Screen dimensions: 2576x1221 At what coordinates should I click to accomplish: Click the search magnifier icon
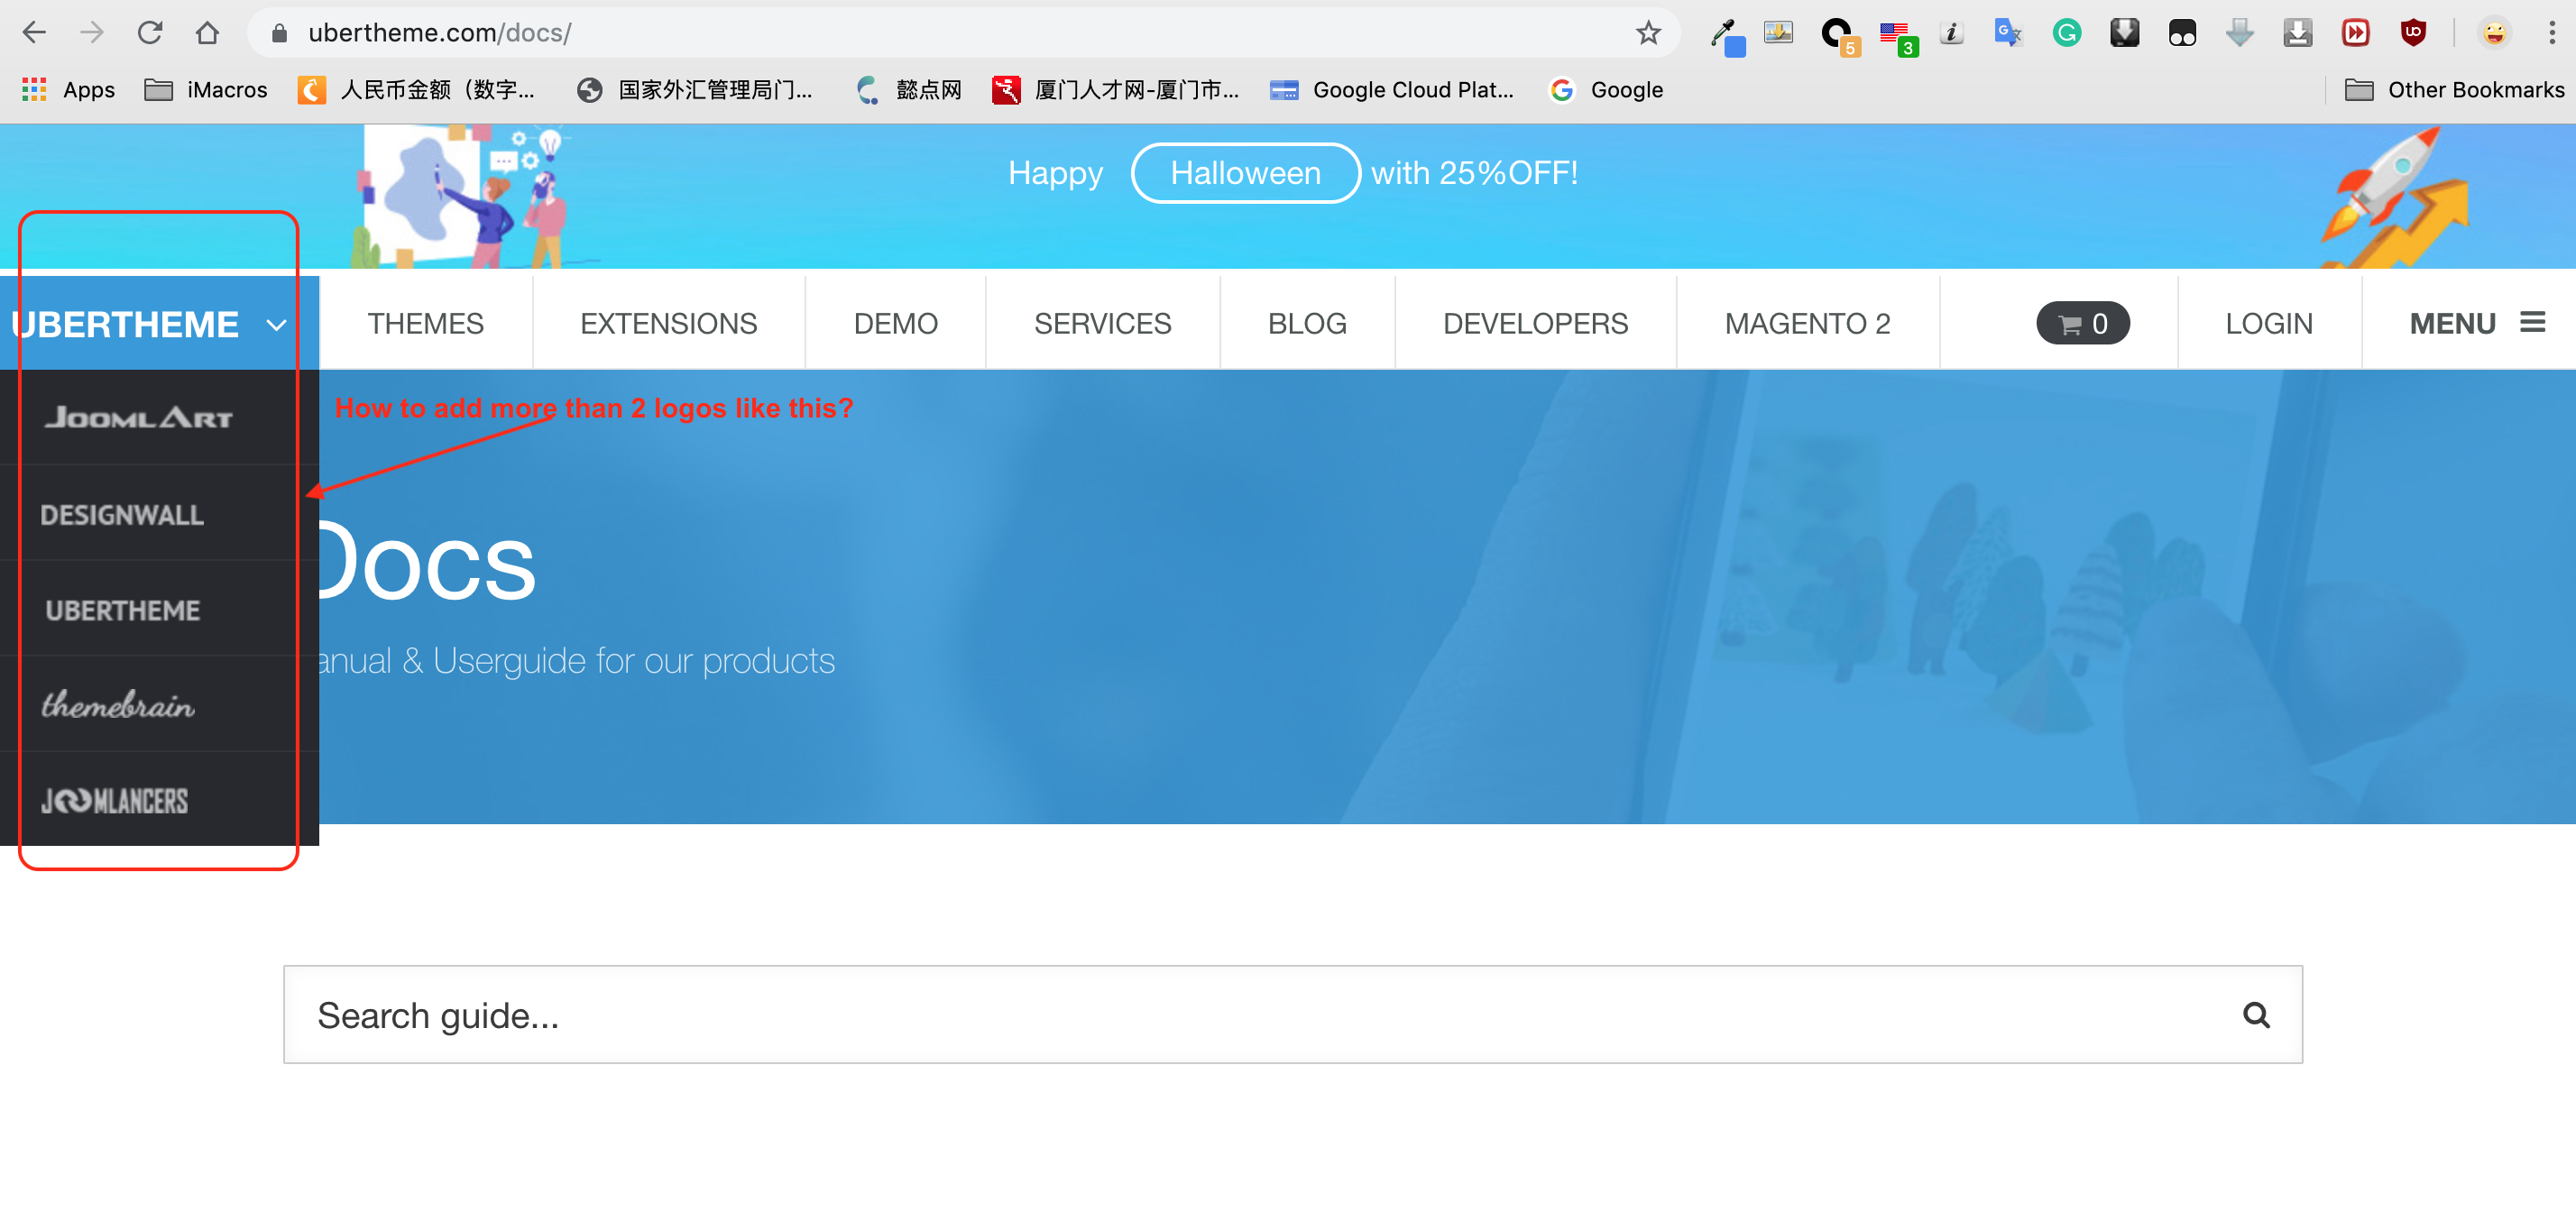click(2255, 1015)
